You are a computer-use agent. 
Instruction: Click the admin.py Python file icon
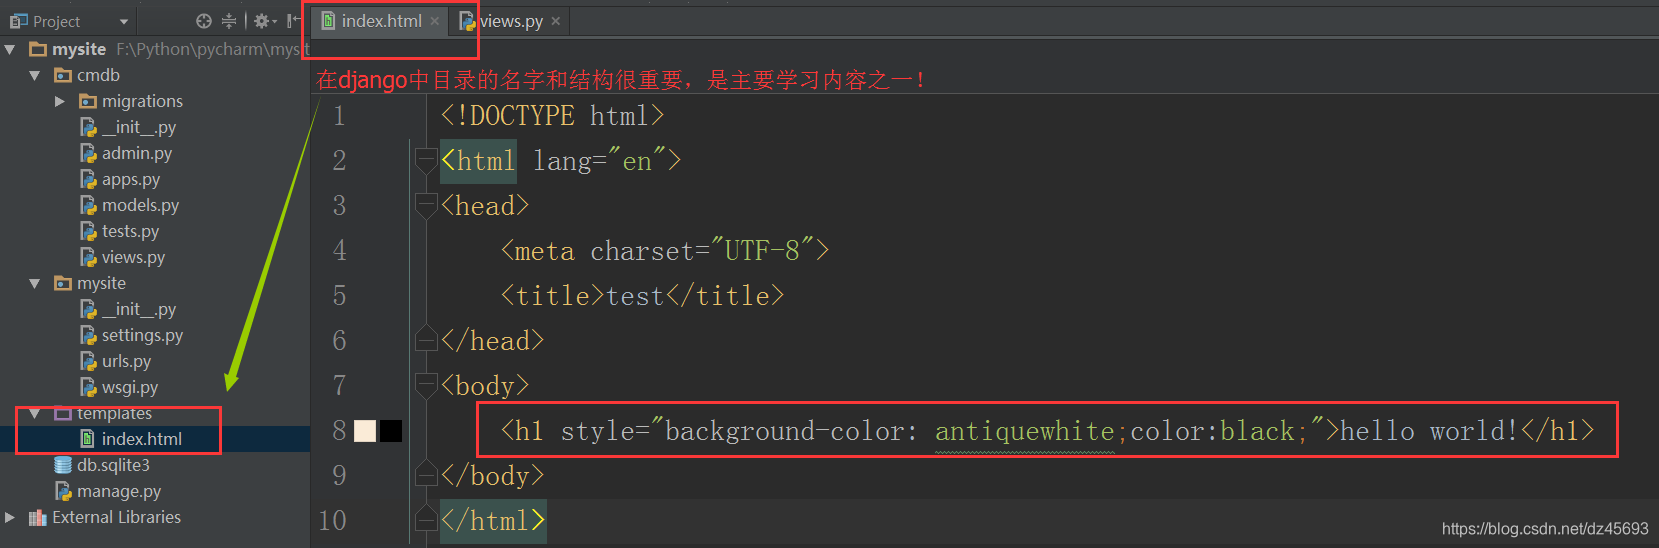coord(88,153)
